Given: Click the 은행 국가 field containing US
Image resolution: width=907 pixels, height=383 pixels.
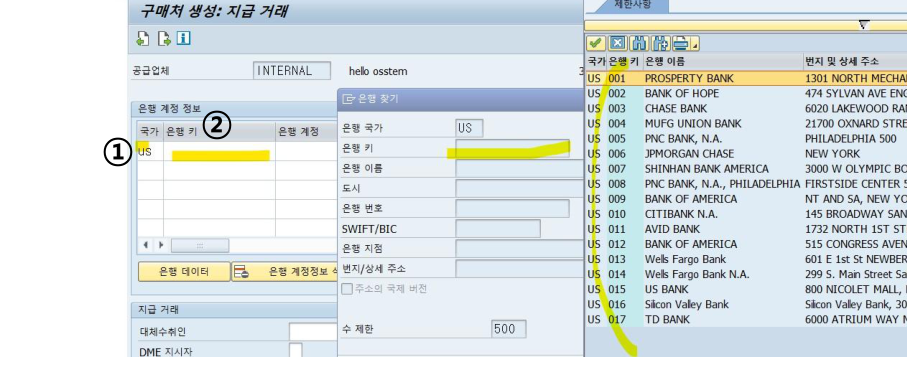Looking at the screenshot, I should point(469,128).
